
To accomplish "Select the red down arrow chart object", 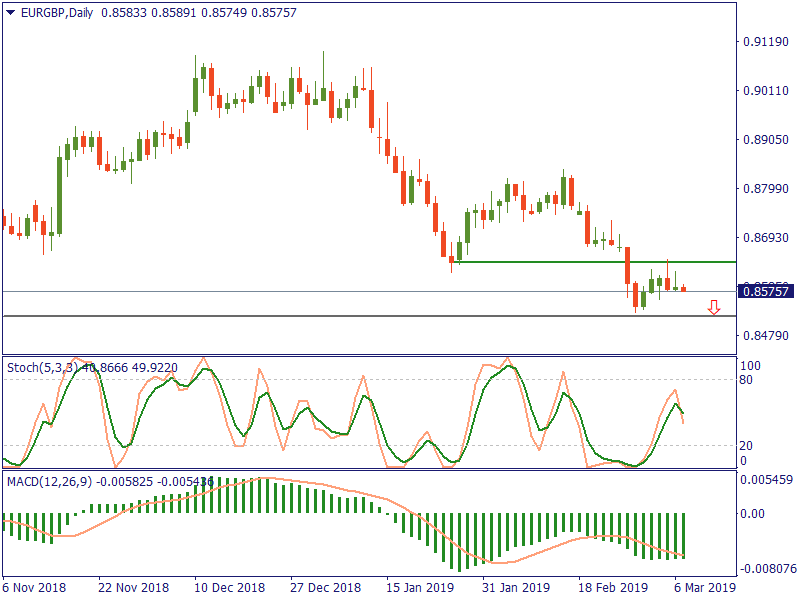I will (714, 307).
